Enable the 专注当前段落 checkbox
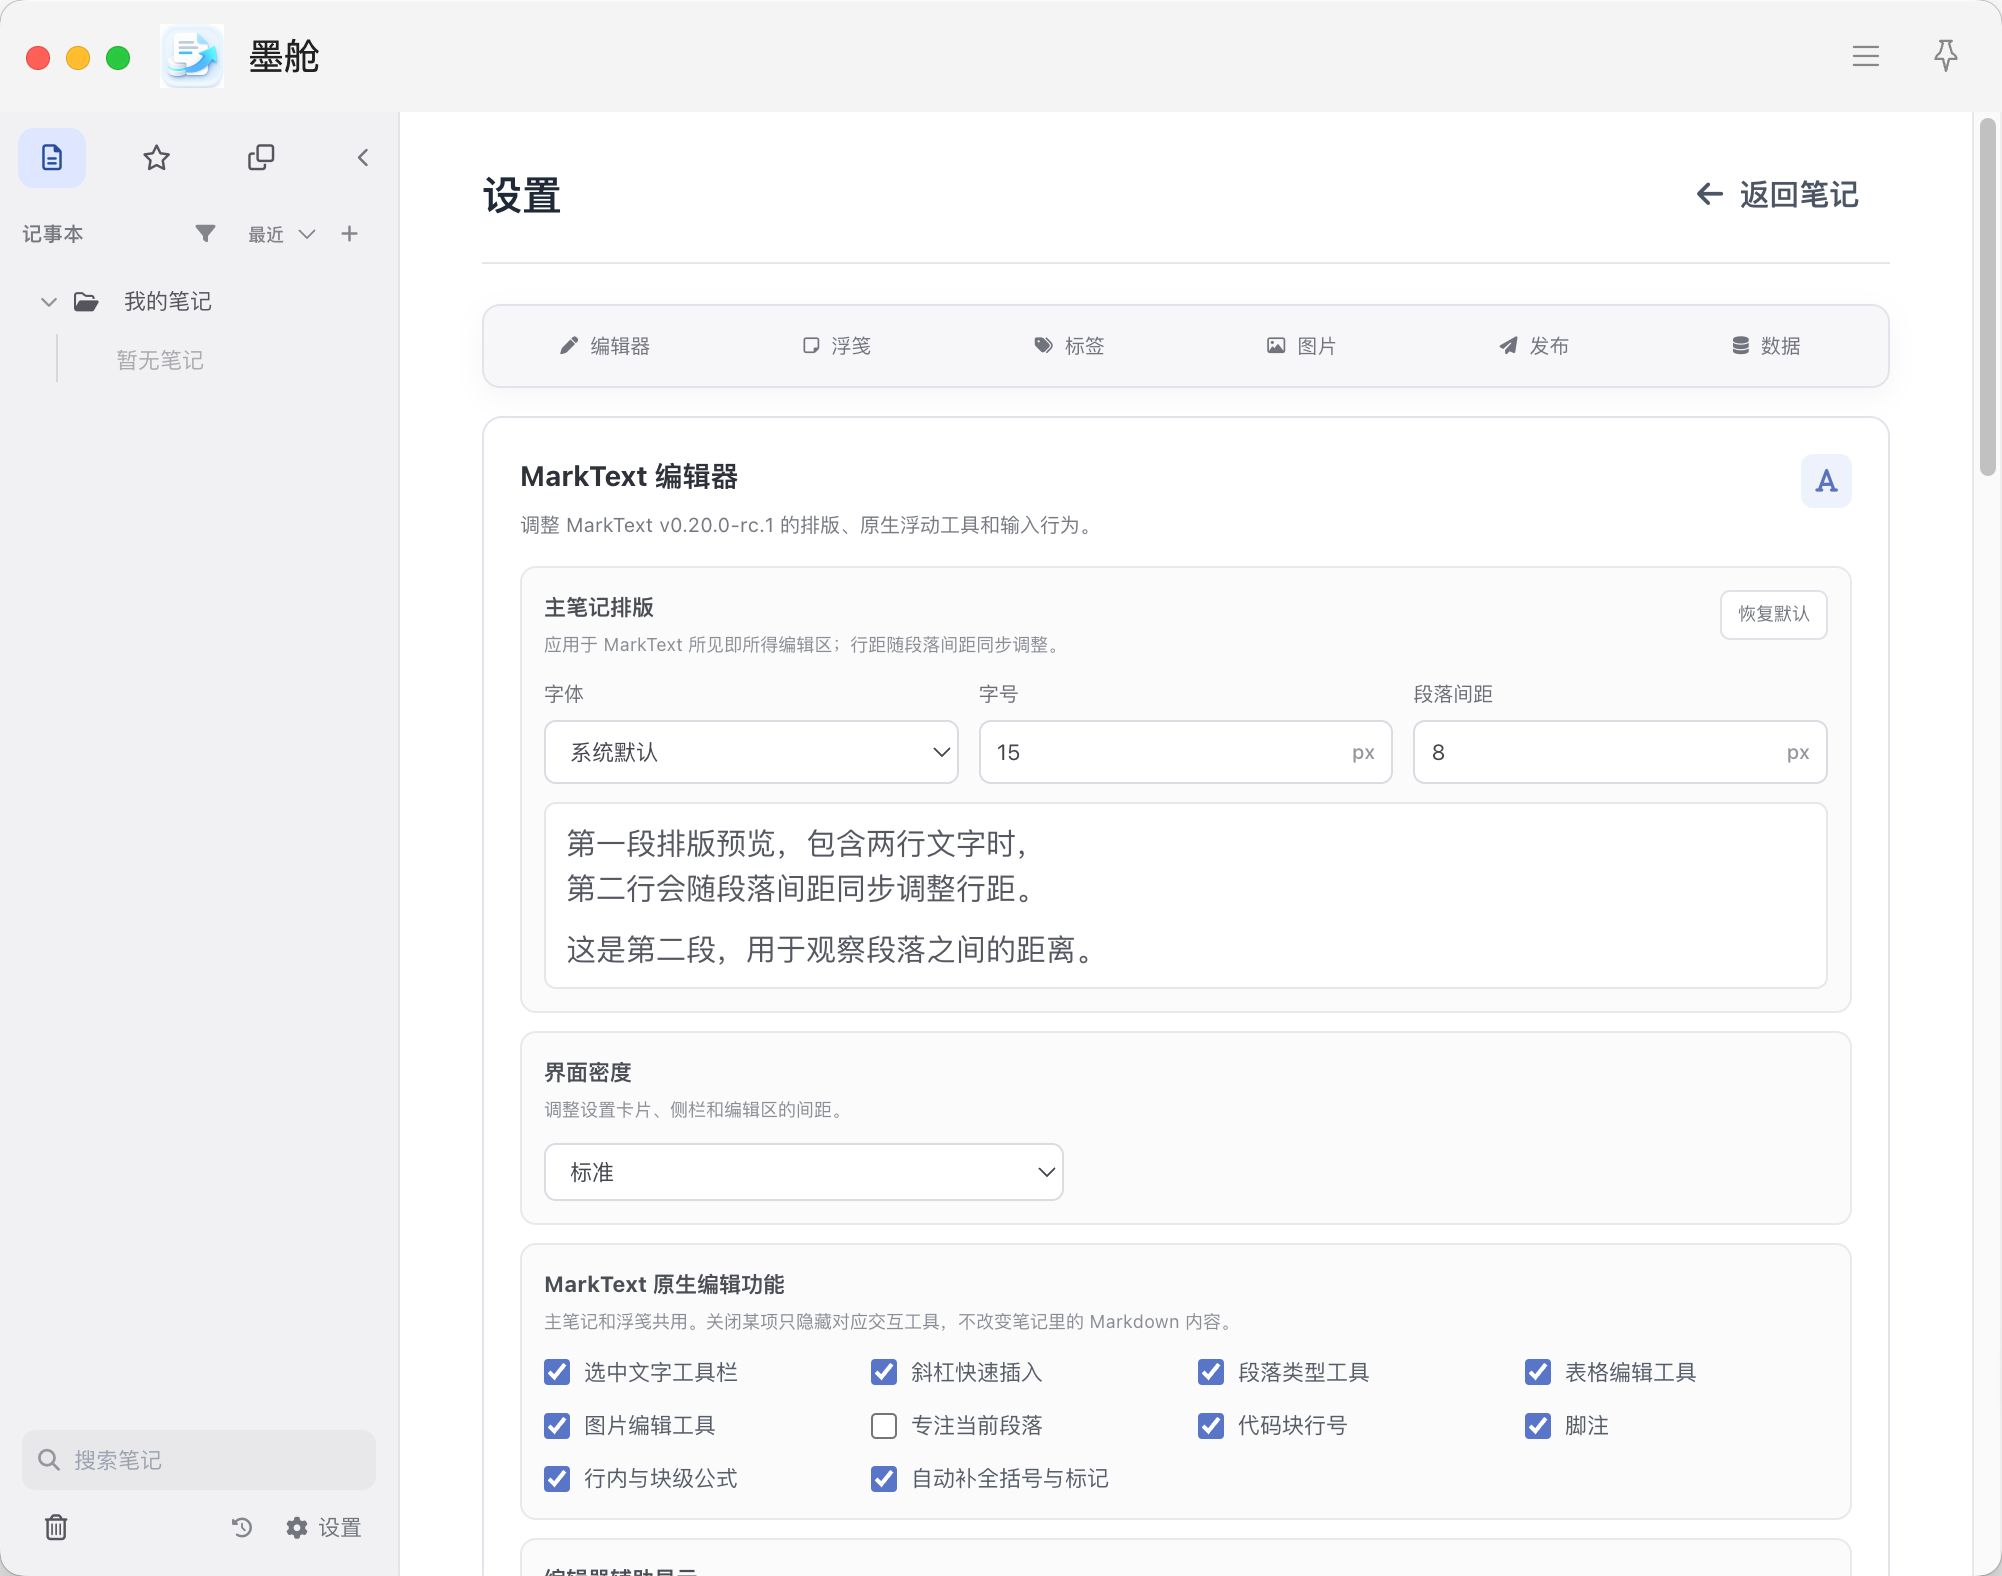 (x=884, y=1425)
